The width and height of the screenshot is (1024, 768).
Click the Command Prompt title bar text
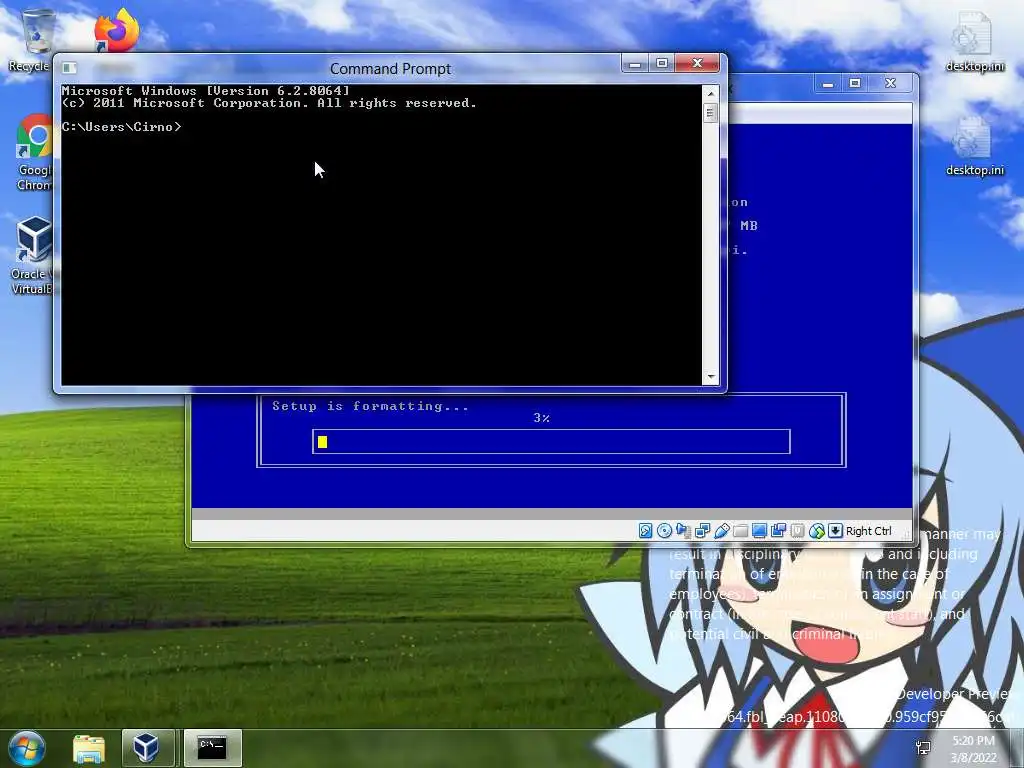click(x=391, y=69)
